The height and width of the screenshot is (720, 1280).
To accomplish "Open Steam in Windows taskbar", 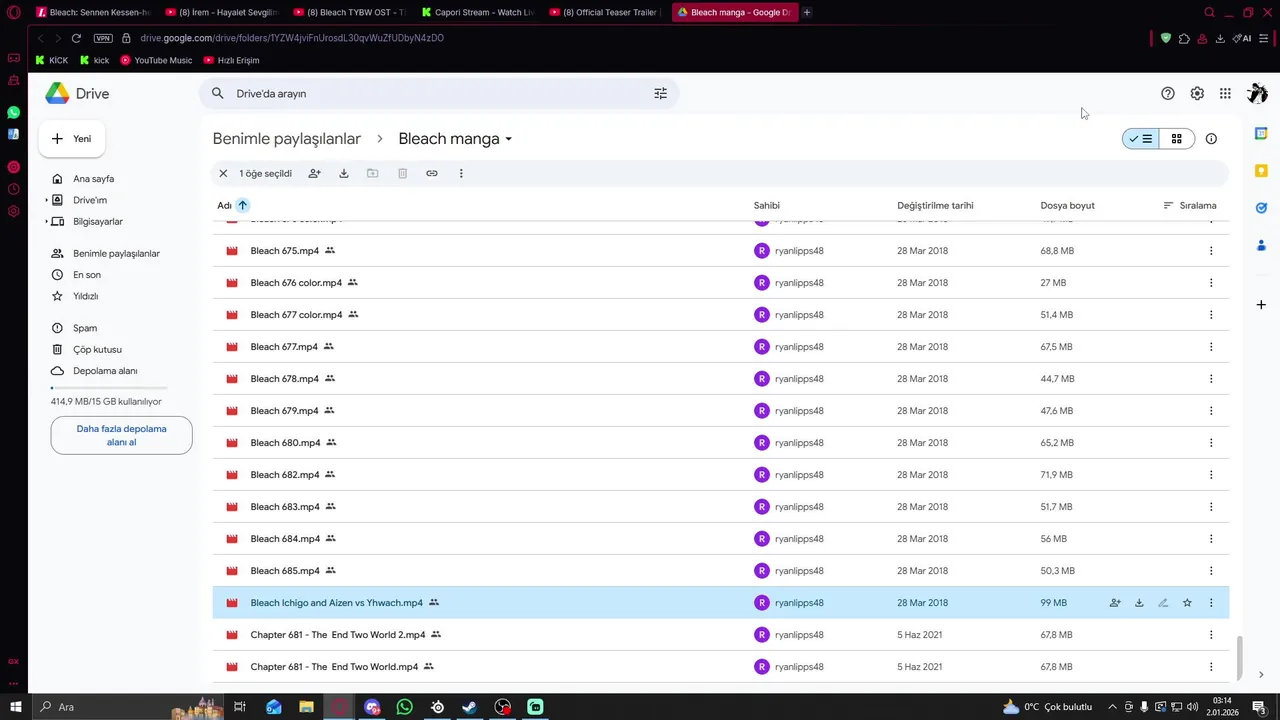I will [469, 707].
